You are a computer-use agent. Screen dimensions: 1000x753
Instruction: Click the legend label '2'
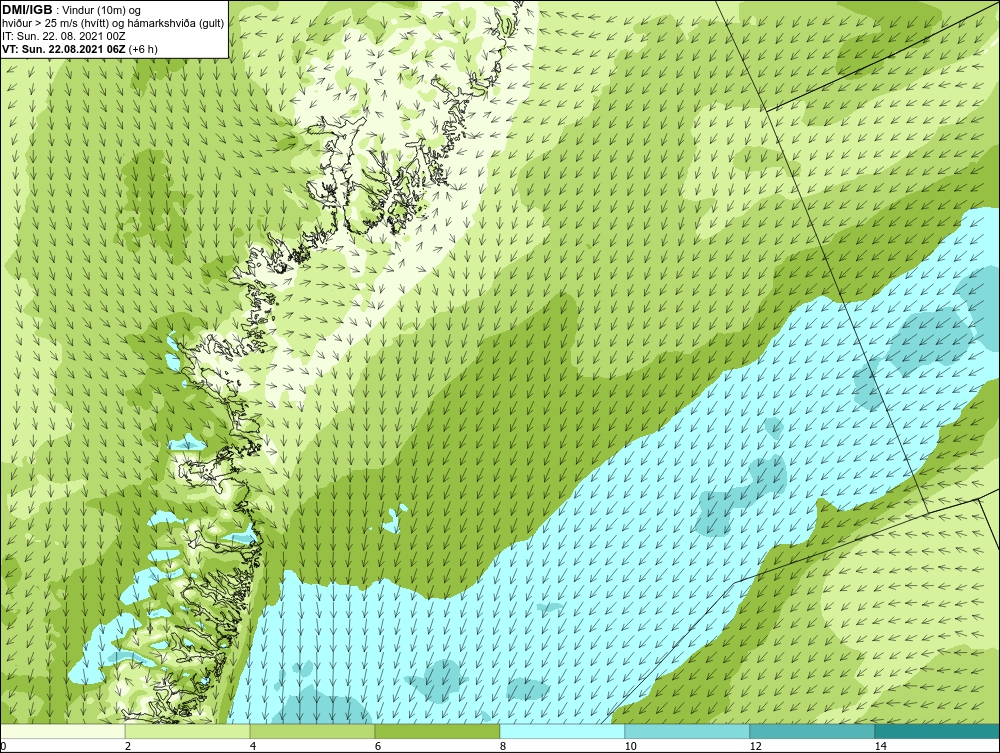tap(128, 746)
